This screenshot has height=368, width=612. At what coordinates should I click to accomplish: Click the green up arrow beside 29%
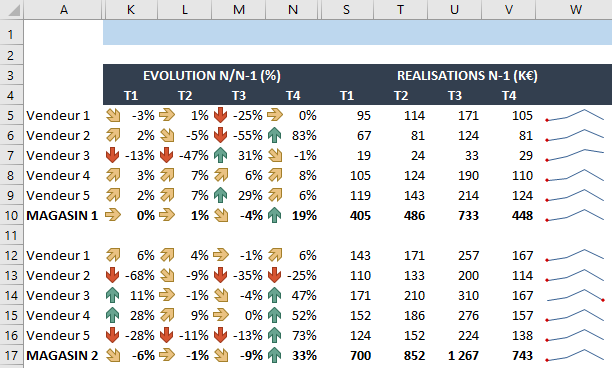[221, 195]
